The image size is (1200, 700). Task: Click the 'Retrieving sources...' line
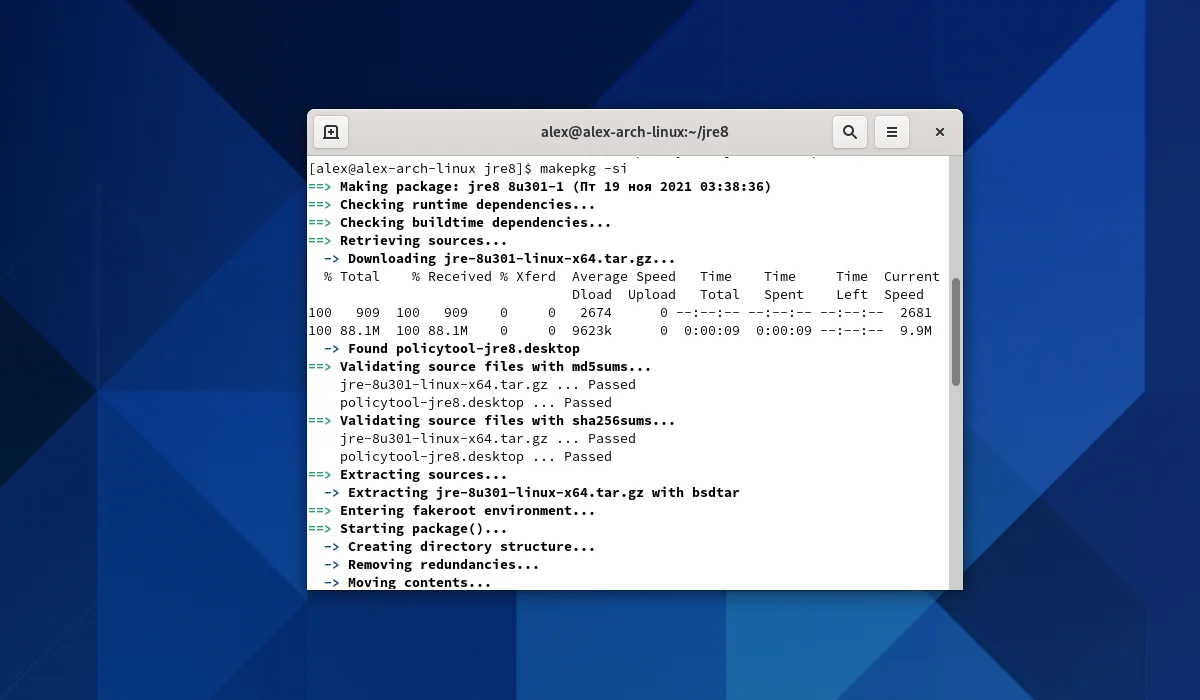coord(408,241)
